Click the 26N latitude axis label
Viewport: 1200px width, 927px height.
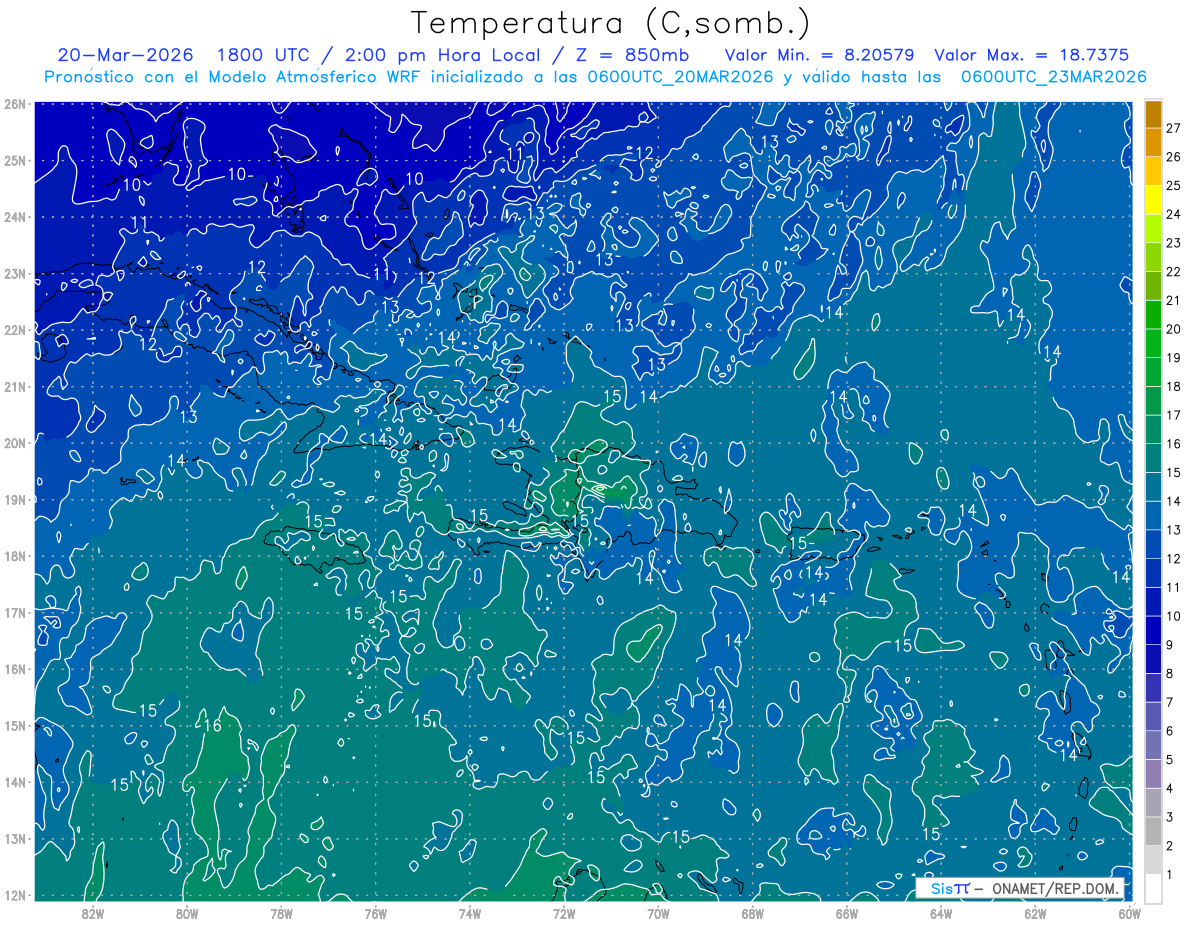click(x=15, y=104)
